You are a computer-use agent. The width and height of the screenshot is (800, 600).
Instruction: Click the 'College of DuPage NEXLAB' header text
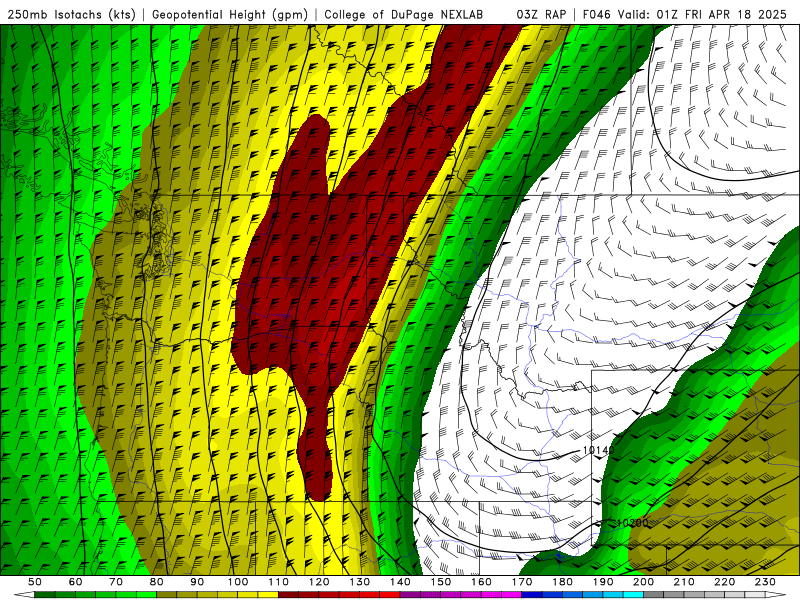404,14
